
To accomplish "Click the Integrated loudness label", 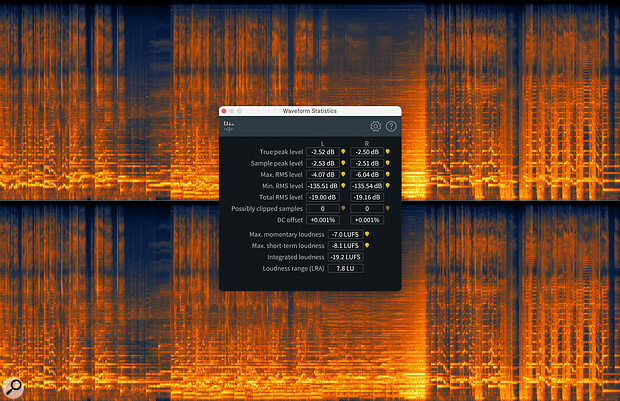I will click(x=296, y=257).
